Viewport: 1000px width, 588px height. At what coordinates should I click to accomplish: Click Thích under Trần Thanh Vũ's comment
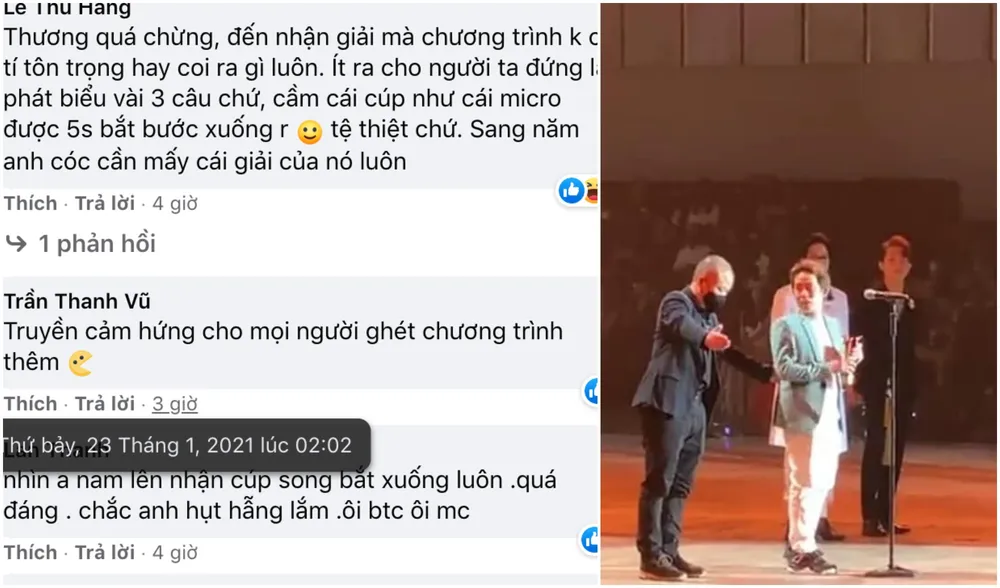coord(31,404)
